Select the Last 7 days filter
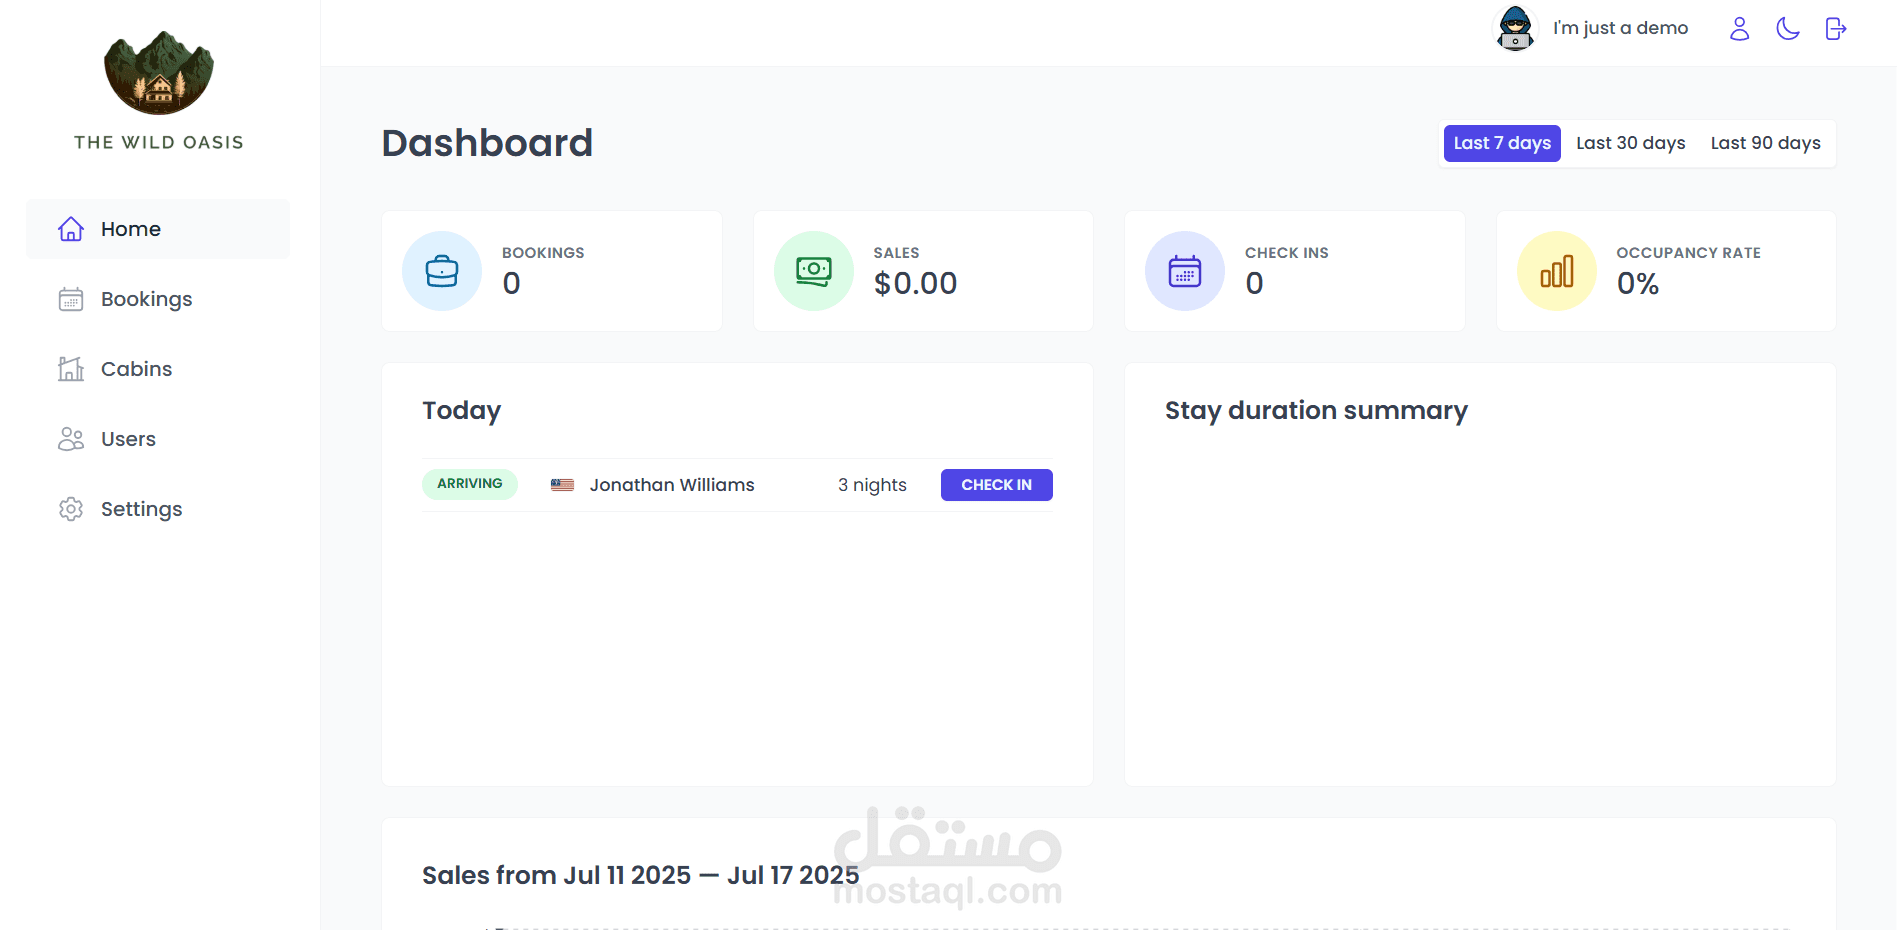1897x930 pixels. click(x=1501, y=143)
